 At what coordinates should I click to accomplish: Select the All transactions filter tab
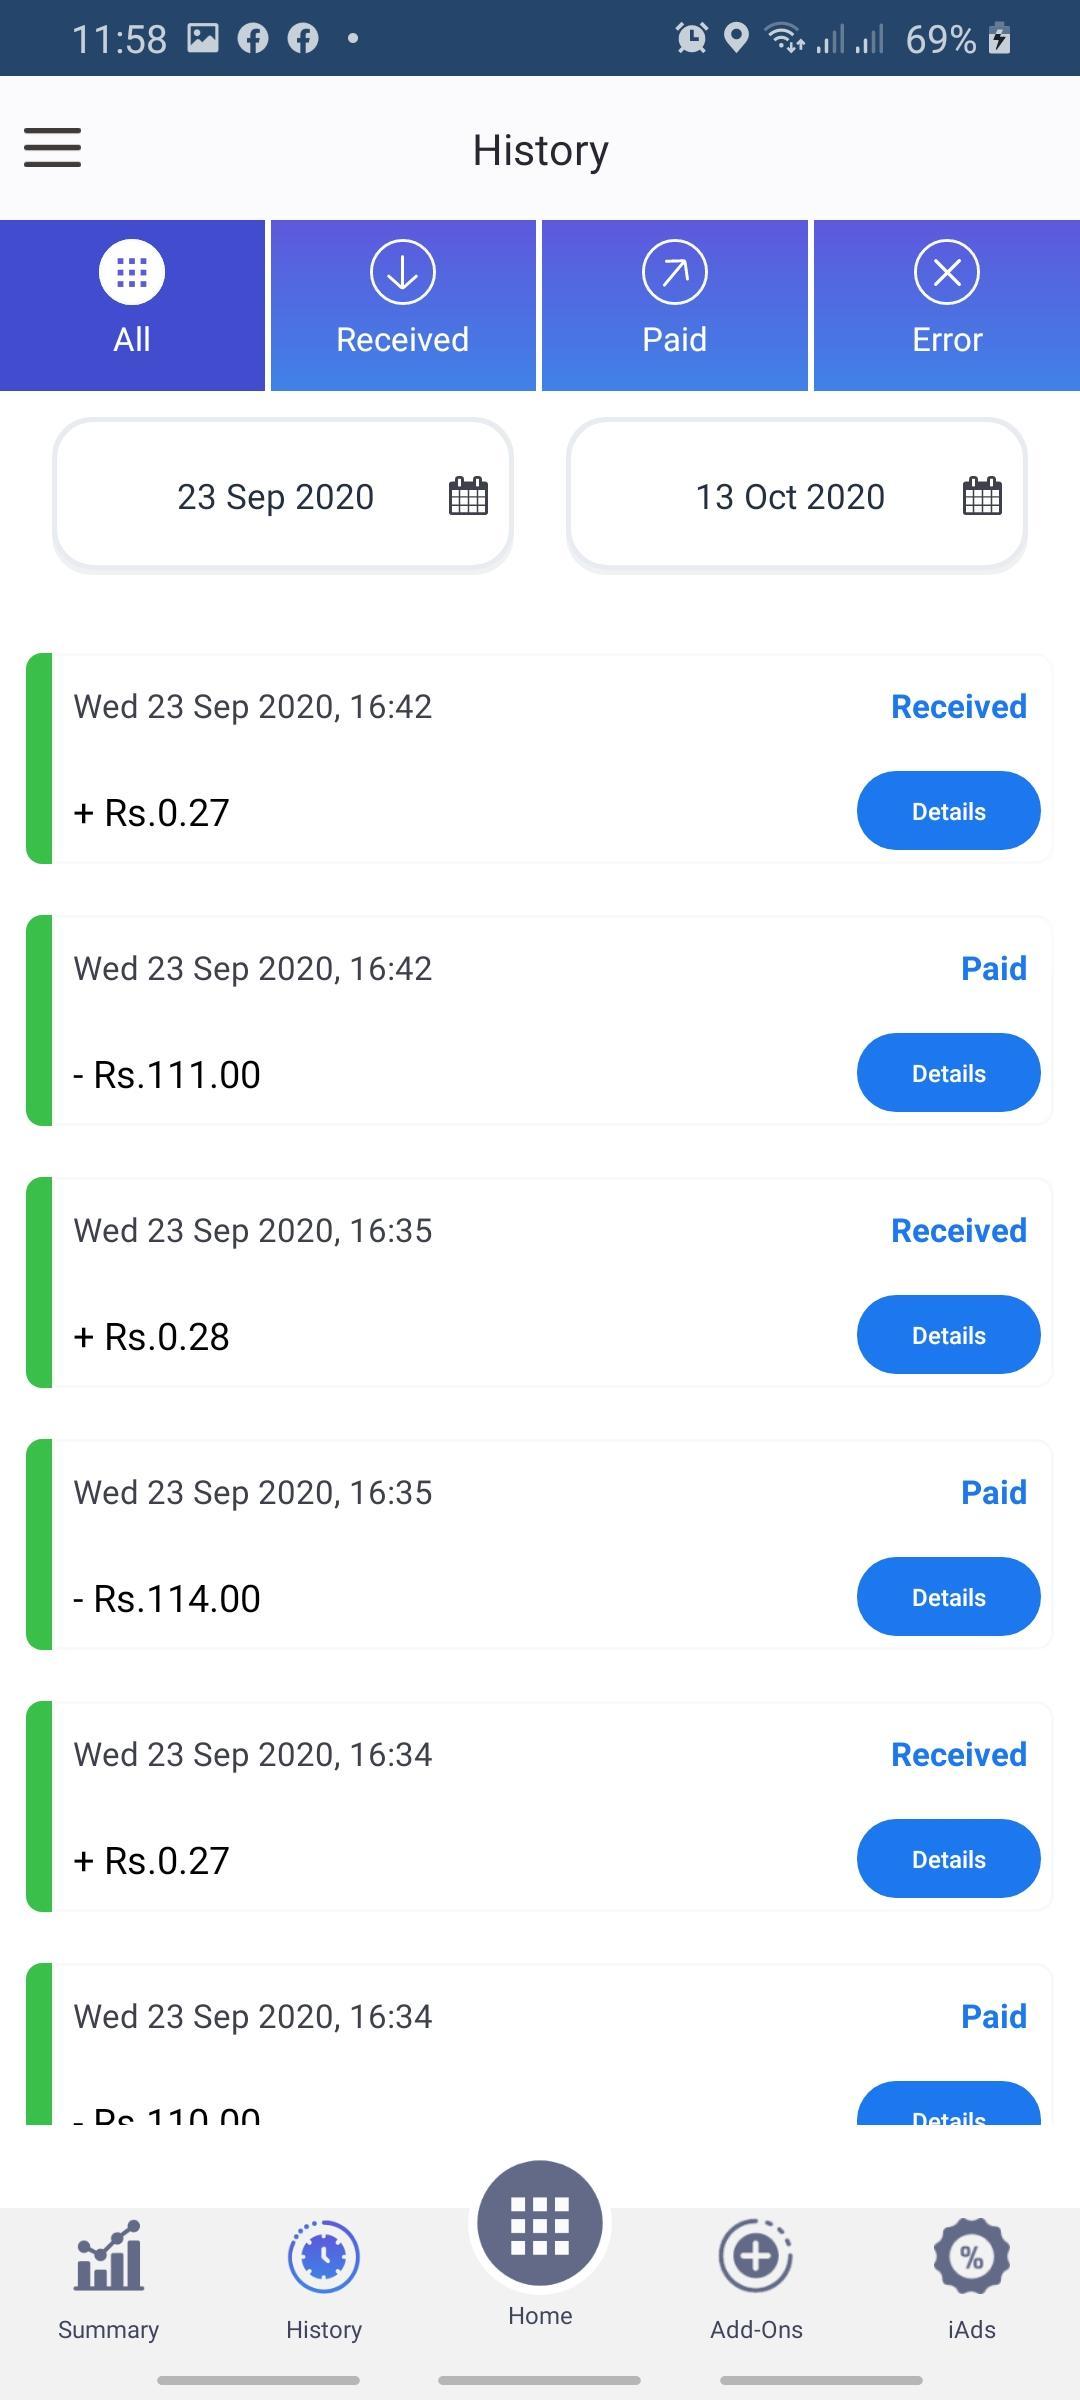point(132,305)
